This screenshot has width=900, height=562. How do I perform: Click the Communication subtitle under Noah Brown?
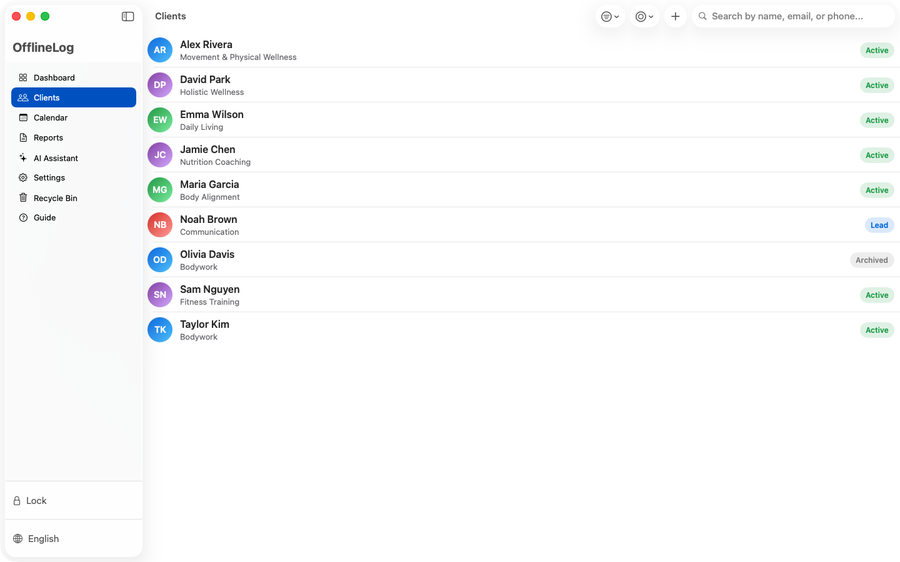click(210, 232)
